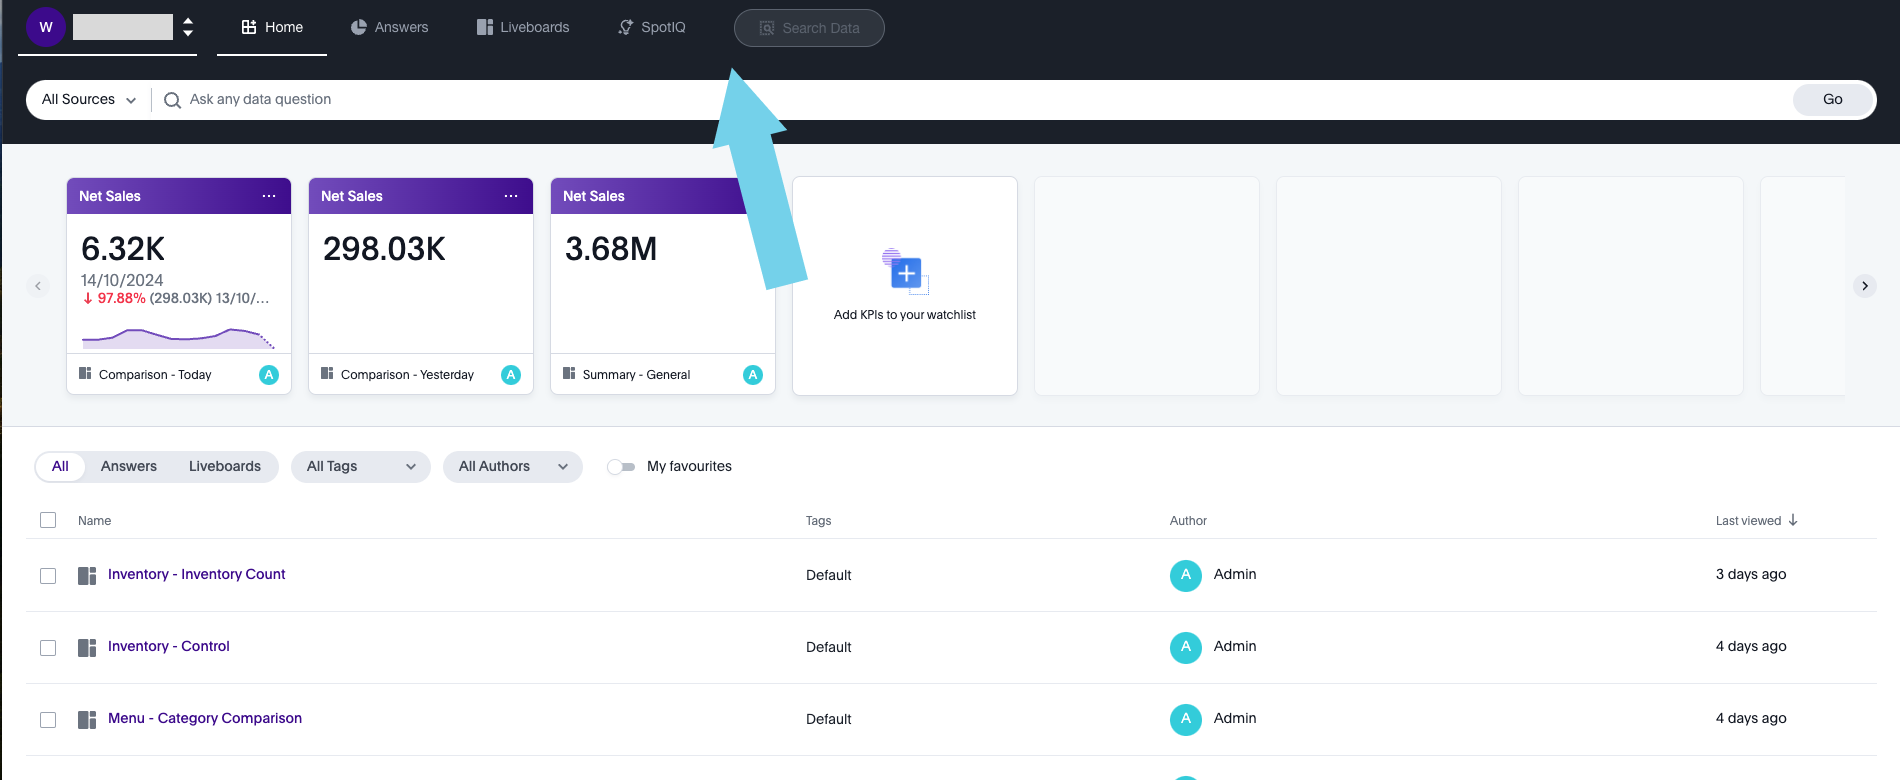Click liveboard icon of Inventory - Inventory Count

click(87, 576)
